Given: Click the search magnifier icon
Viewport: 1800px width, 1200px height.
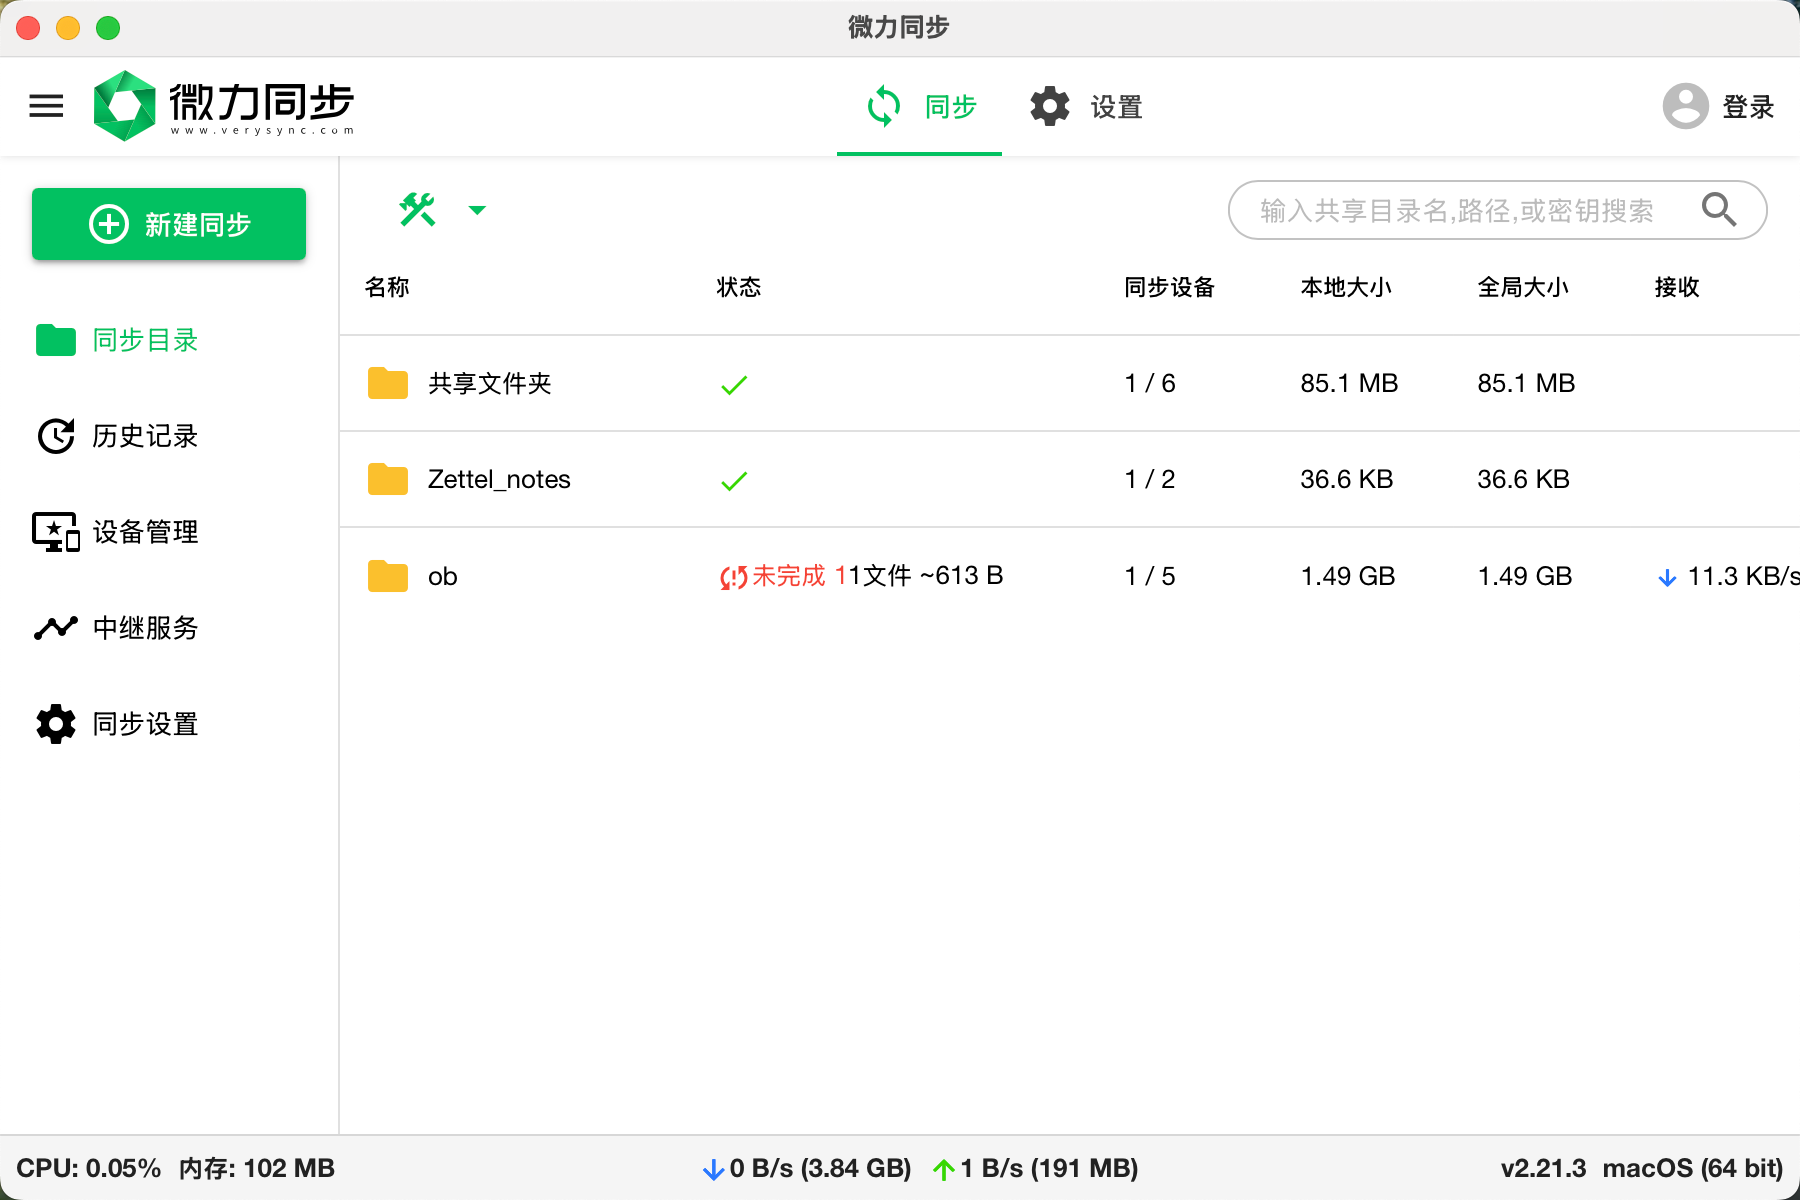Looking at the screenshot, I should pyautogui.click(x=1718, y=210).
